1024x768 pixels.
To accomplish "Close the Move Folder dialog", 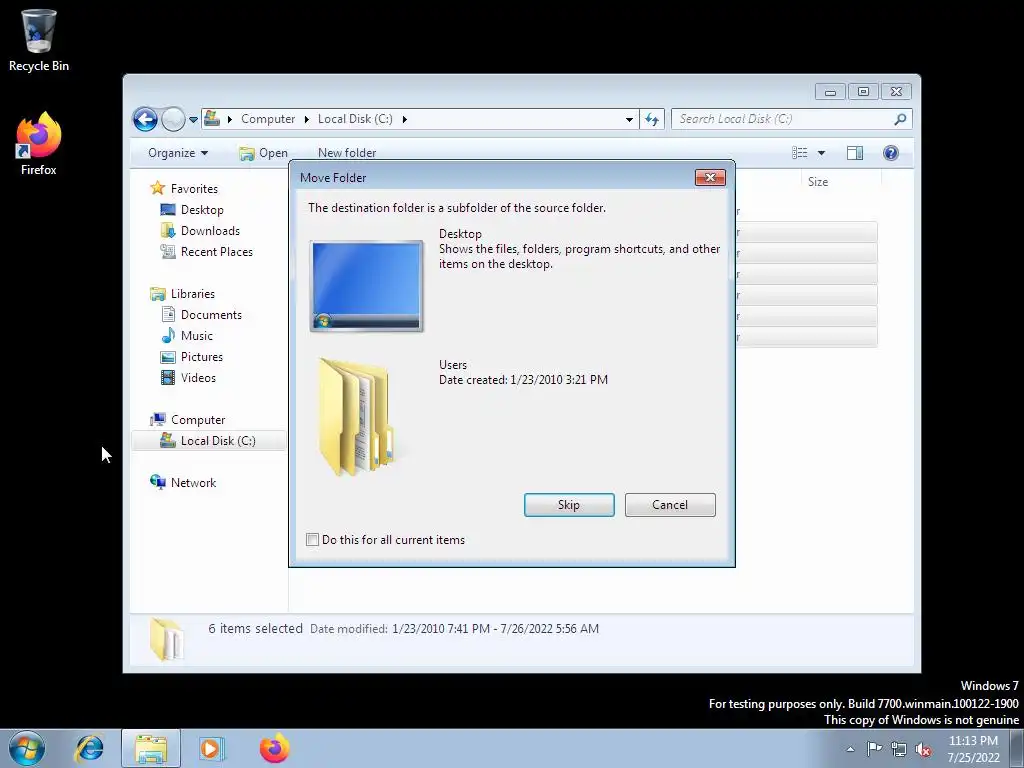I will (x=710, y=178).
